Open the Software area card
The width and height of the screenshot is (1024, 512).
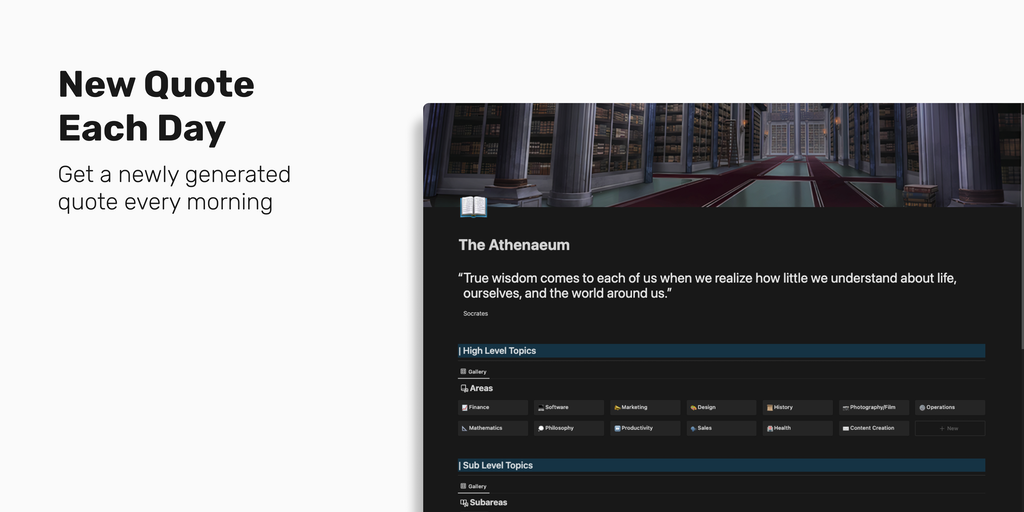coord(568,408)
